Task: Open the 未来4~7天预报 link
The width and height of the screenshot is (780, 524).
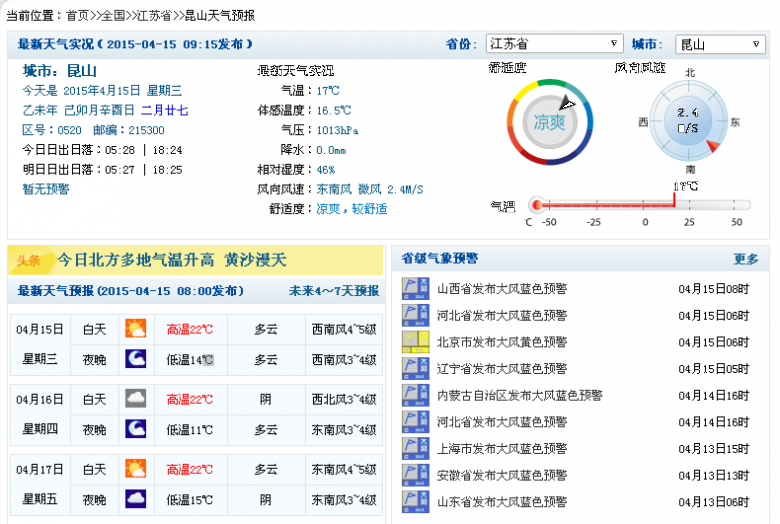Action: click(x=334, y=291)
